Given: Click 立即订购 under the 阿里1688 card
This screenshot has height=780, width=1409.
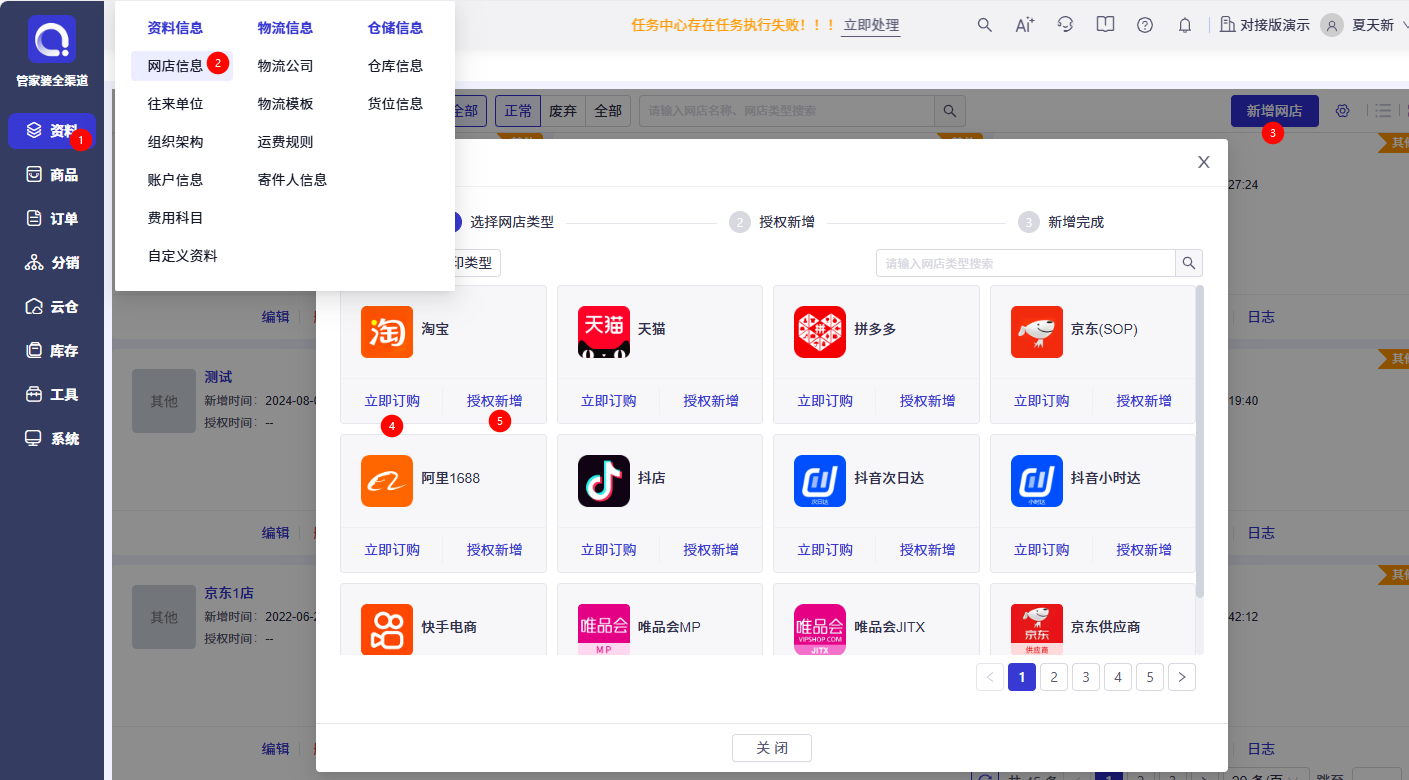Looking at the screenshot, I should tap(392, 550).
